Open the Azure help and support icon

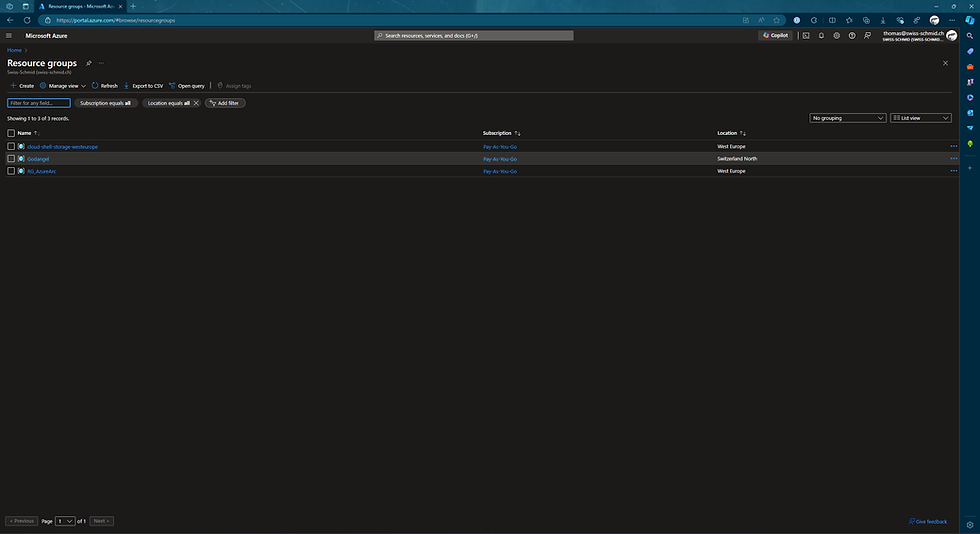852,36
